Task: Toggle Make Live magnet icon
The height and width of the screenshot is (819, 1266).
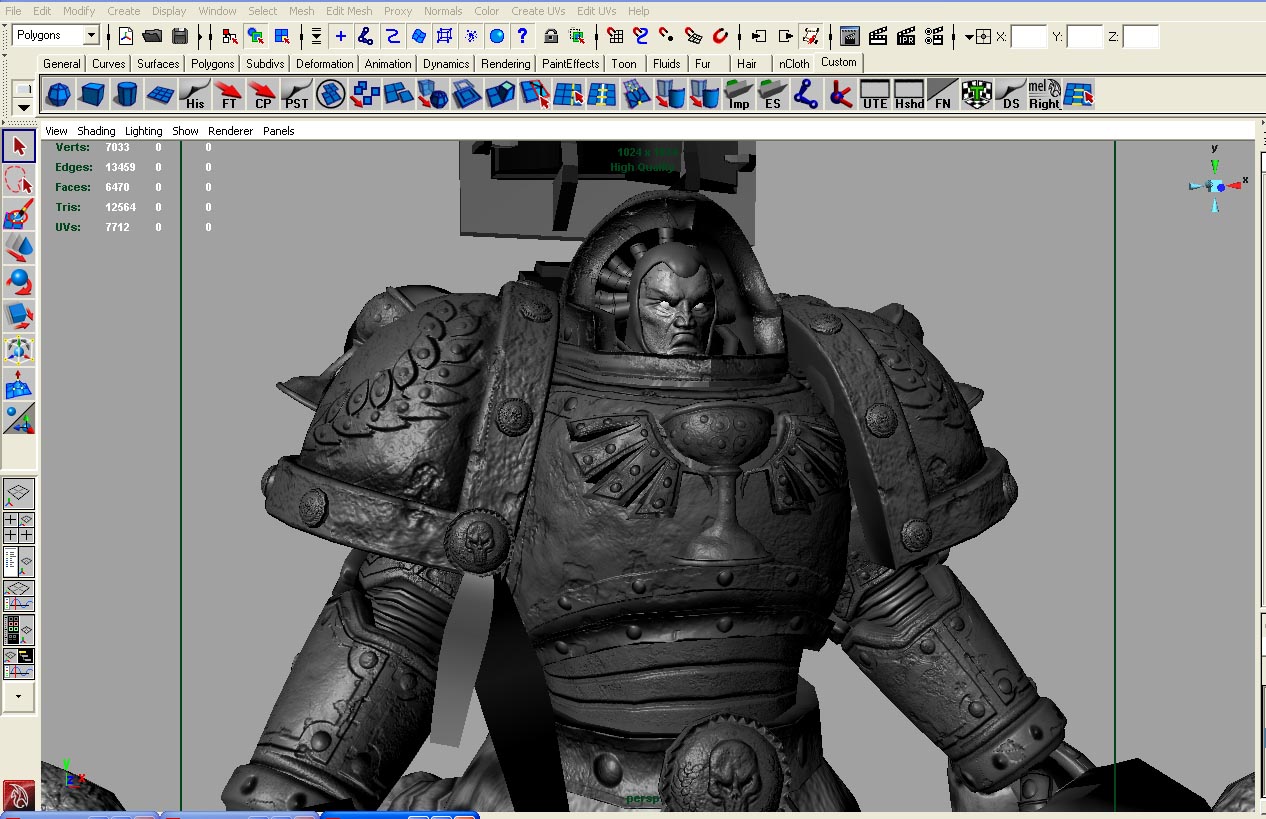Action: click(x=720, y=36)
